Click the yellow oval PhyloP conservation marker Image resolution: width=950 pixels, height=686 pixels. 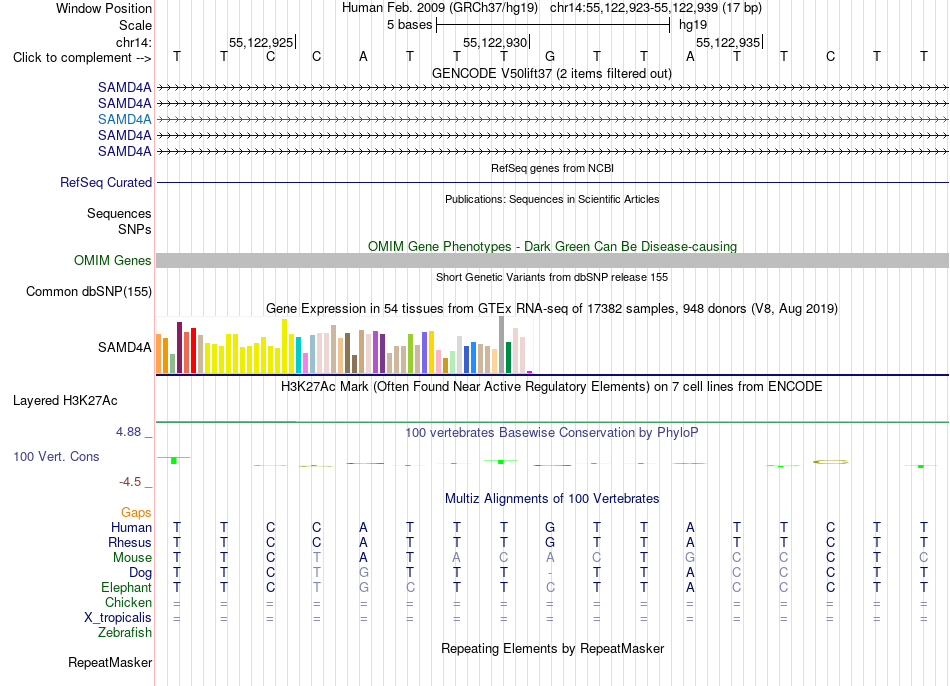(x=830, y=462)
